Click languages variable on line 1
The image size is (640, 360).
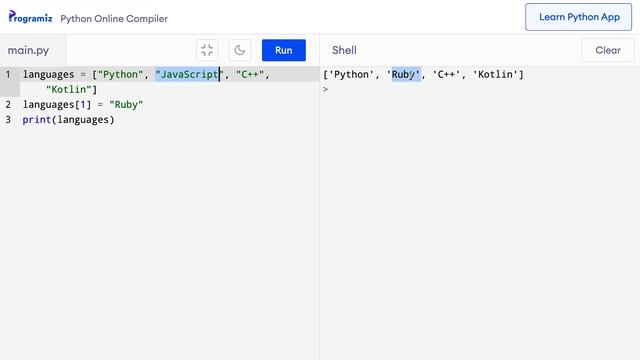(x=49, y=74)
